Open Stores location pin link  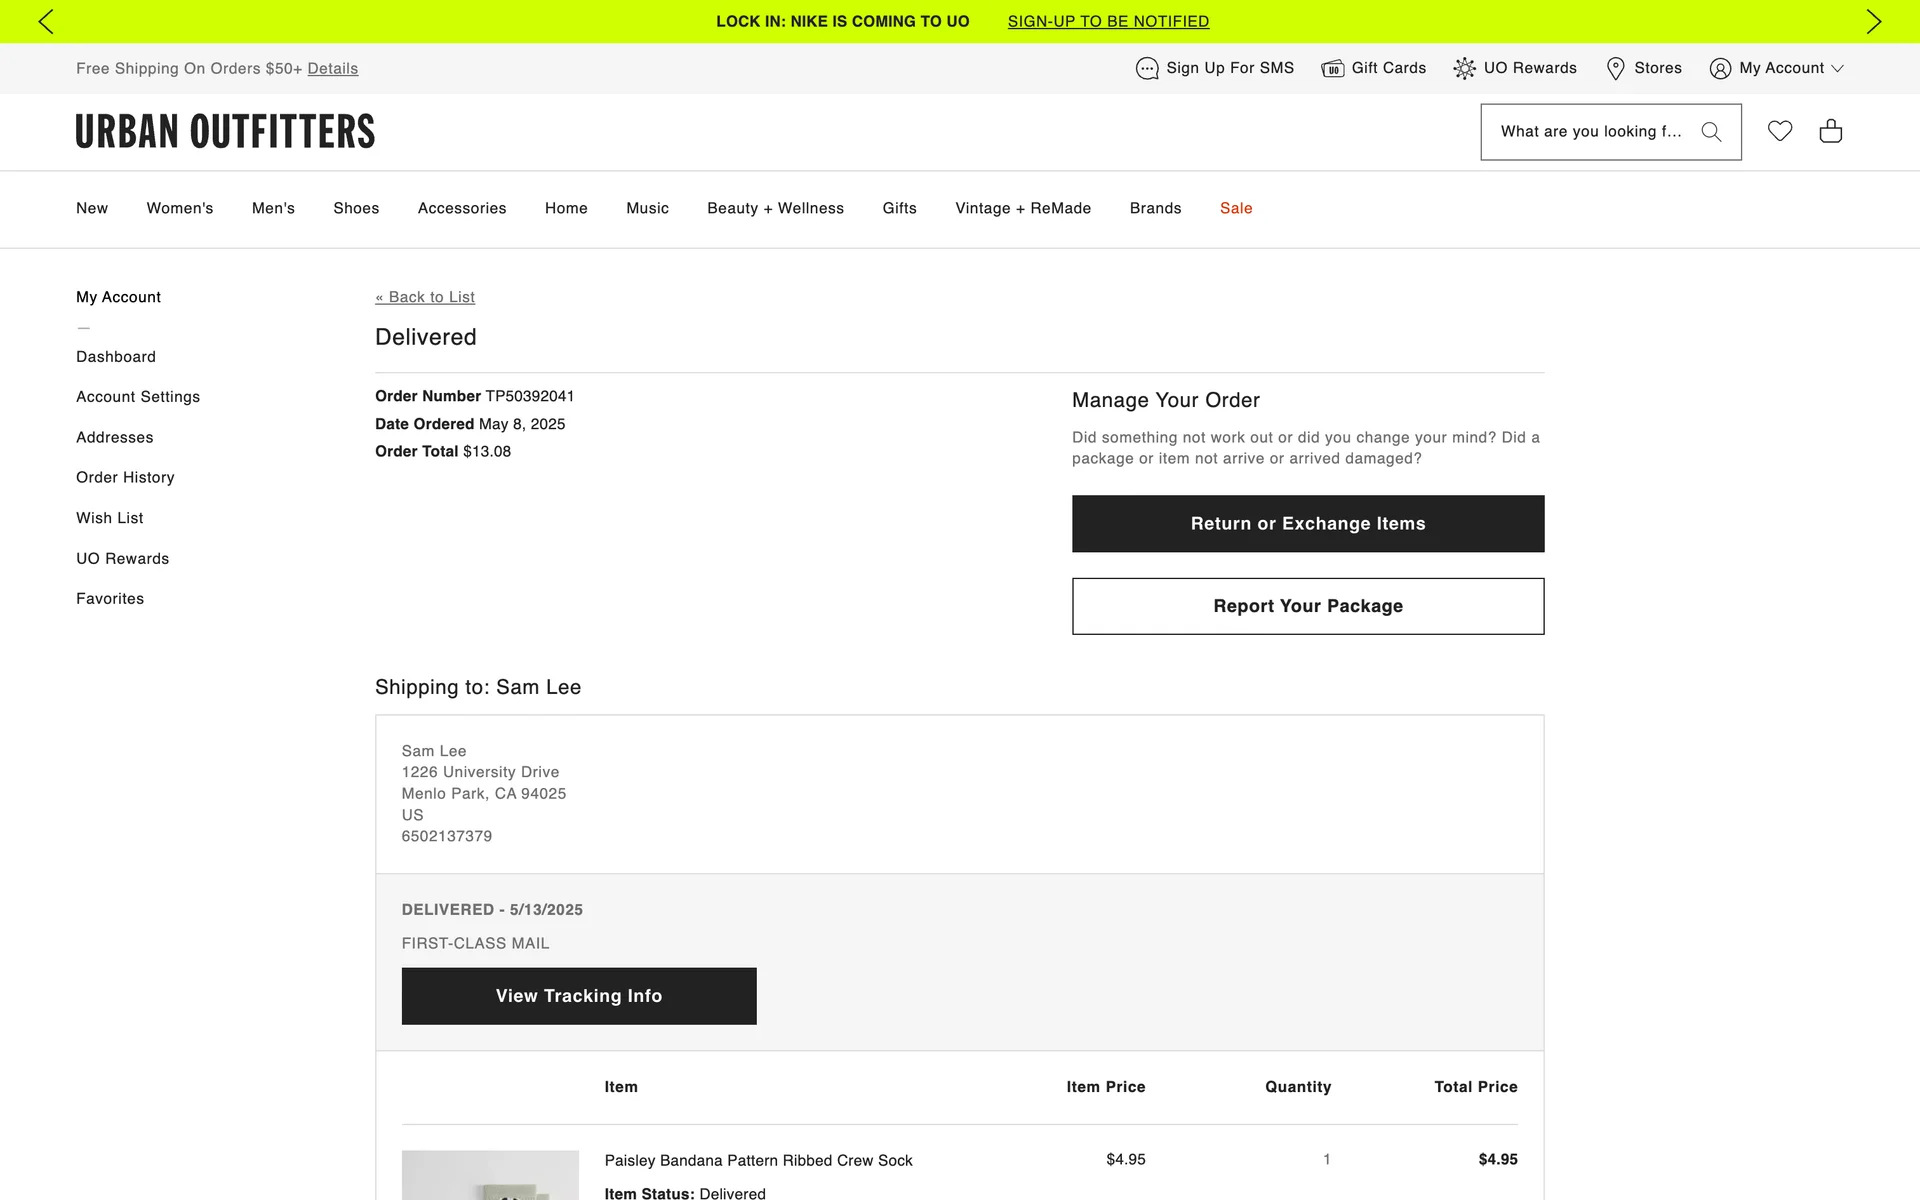1615,68
